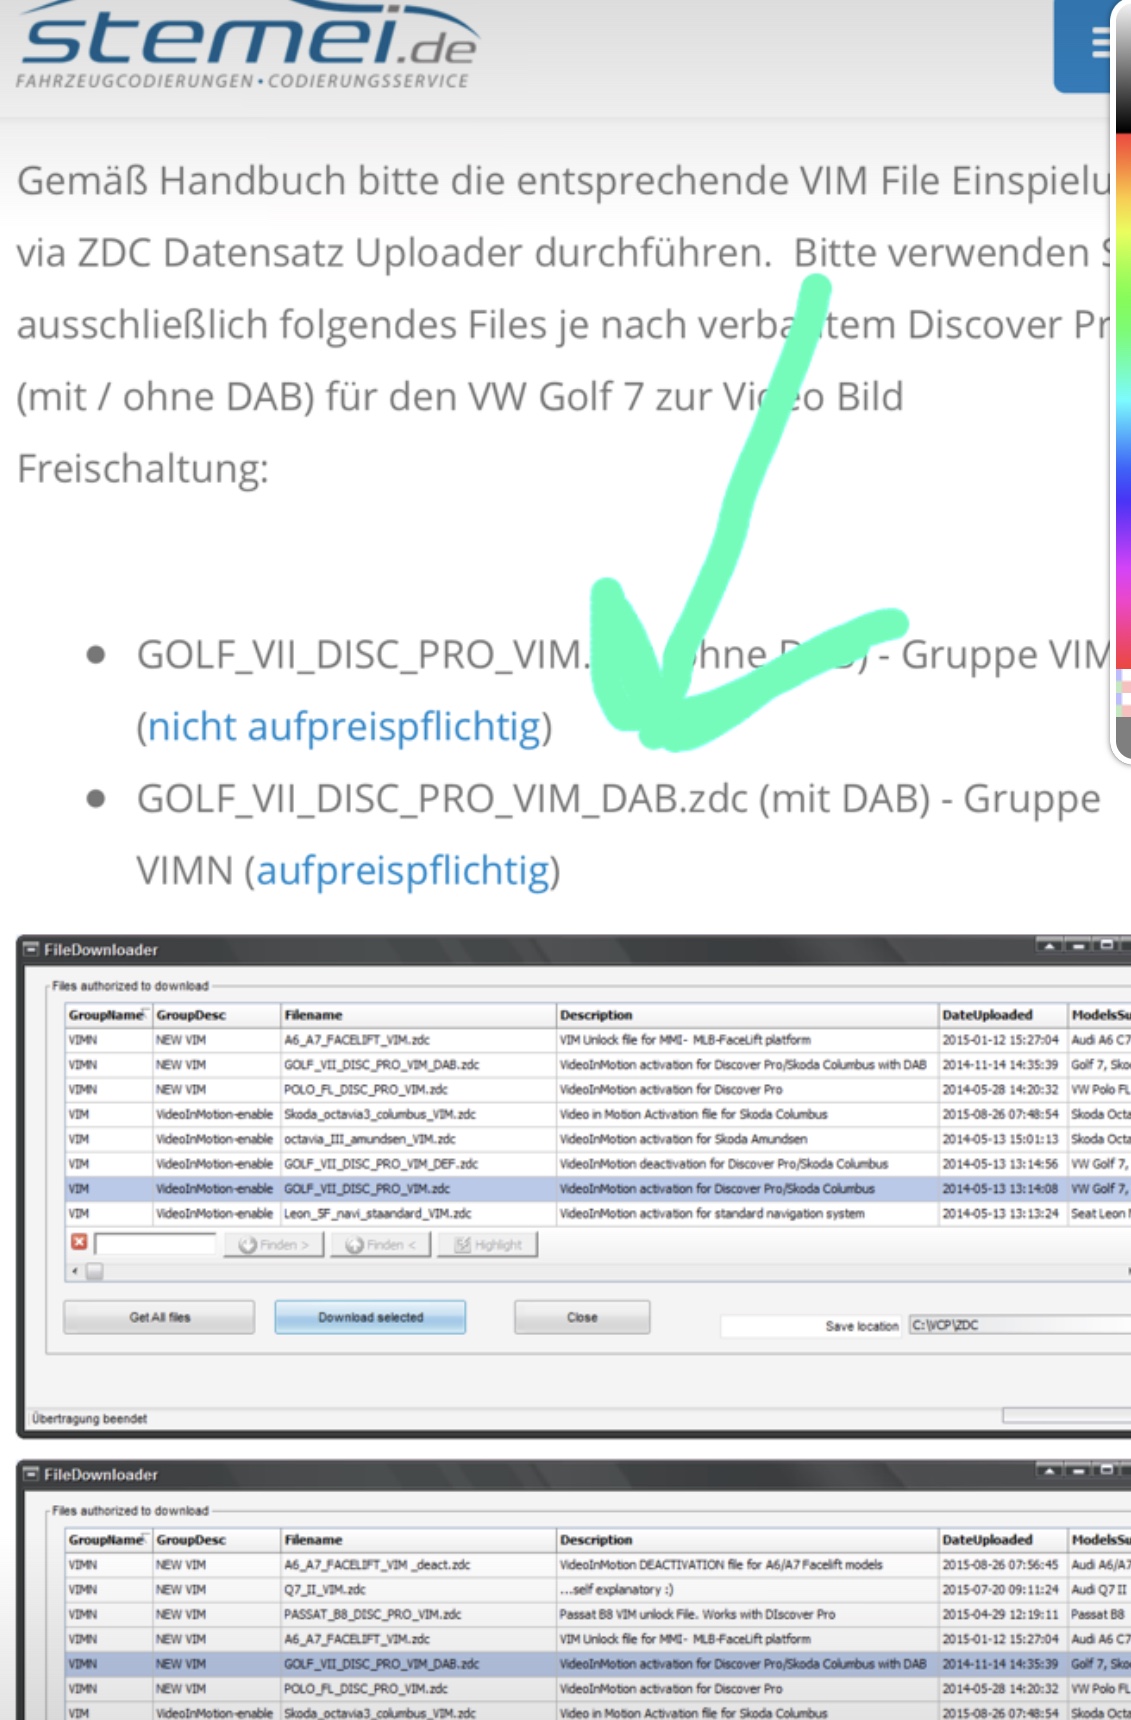
Task: Sort by Description in second FileDownloader window
Action: pyautogui.click(x=747, y=1540)
